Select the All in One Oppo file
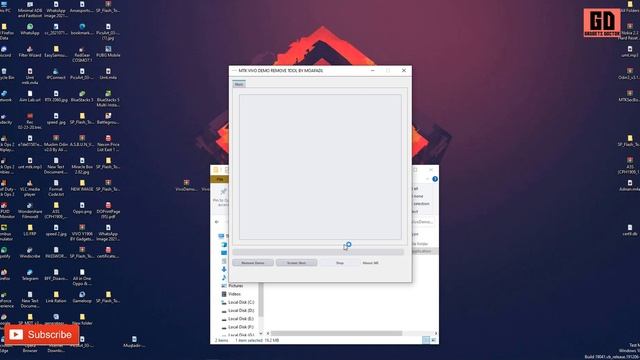 pyautogui.click(x=82, y=278)
